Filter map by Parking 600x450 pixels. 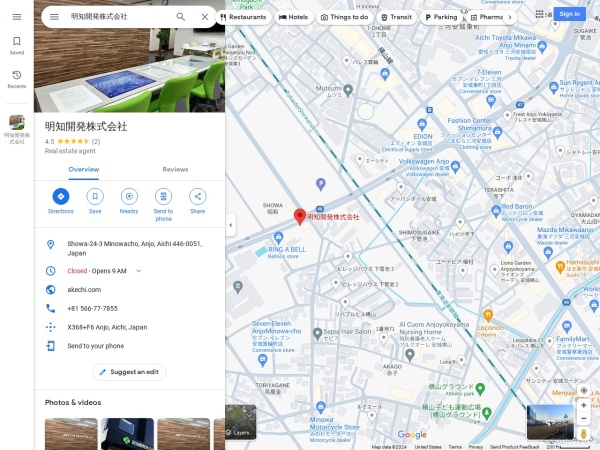441,17
